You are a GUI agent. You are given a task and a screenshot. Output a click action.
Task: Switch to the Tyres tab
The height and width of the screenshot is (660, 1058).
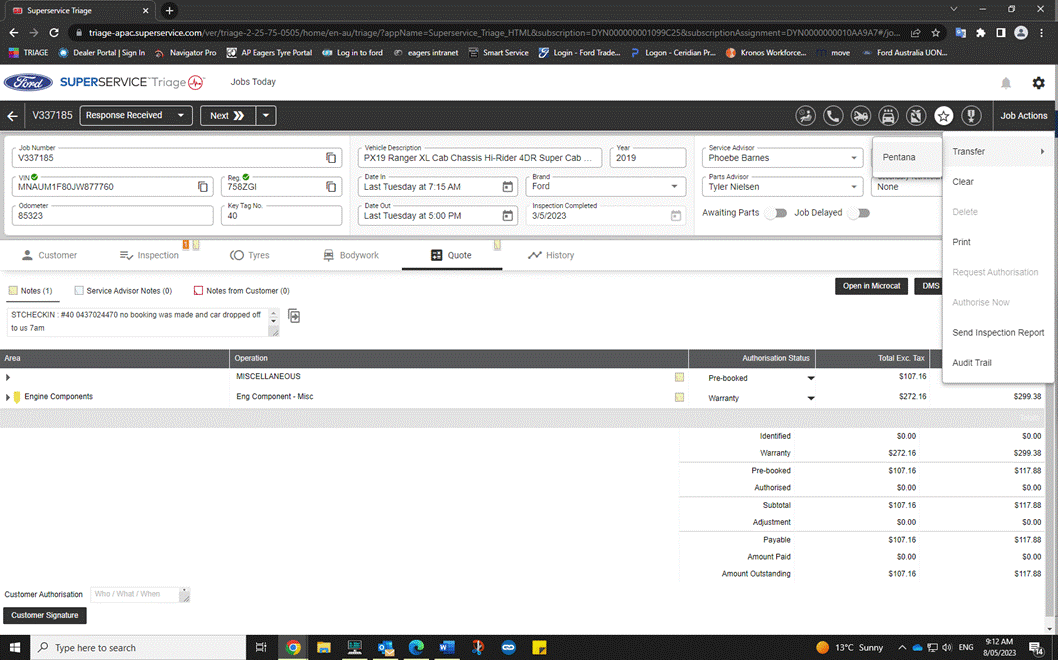(x=250, y=255)
